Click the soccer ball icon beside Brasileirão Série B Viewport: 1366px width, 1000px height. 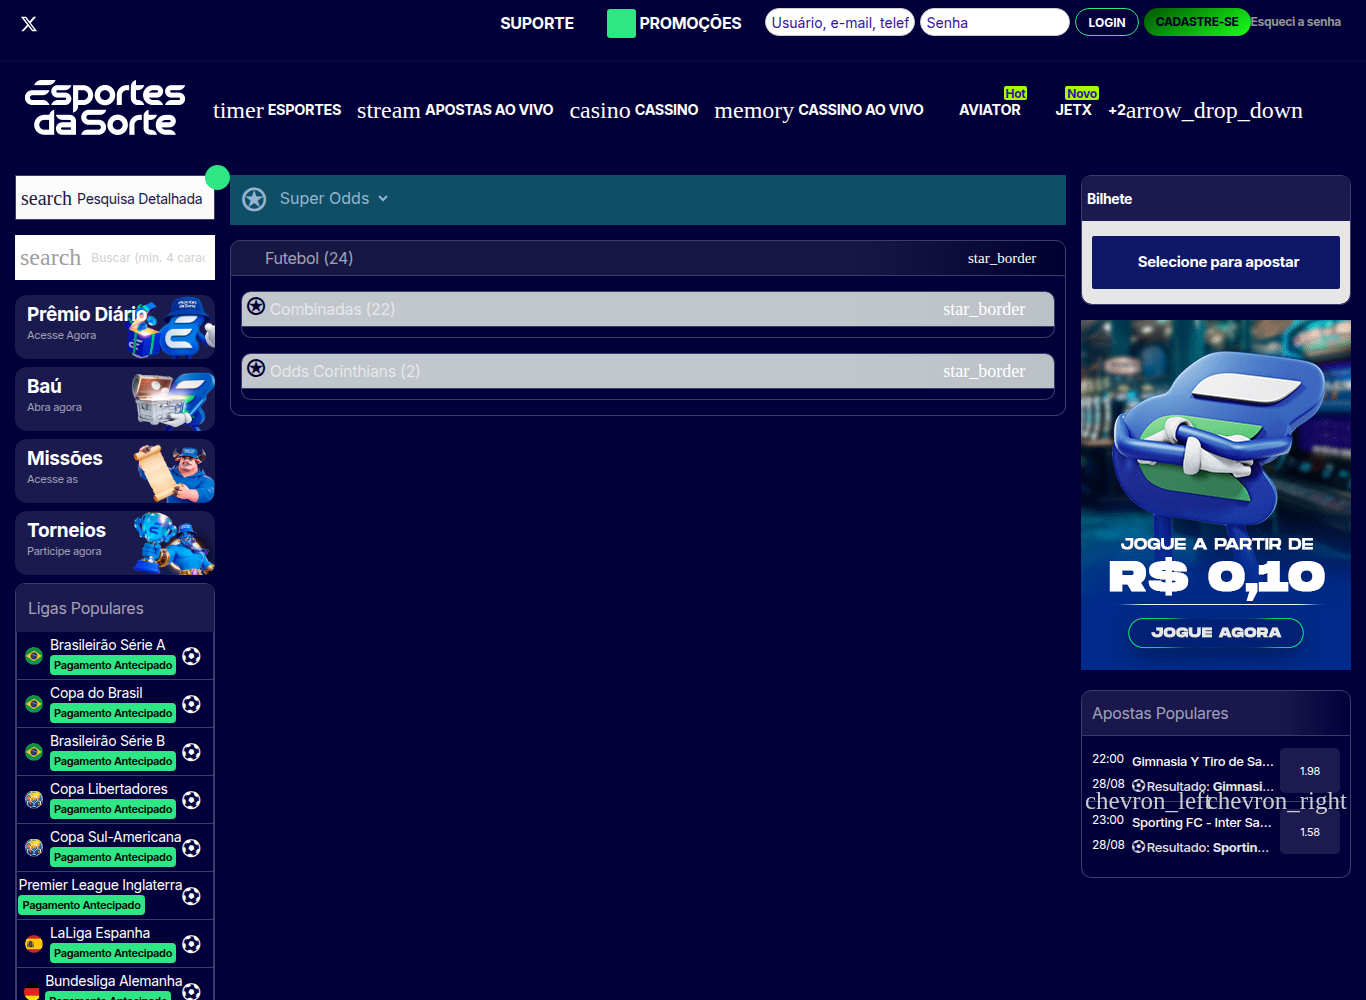(x=192, y=752)
